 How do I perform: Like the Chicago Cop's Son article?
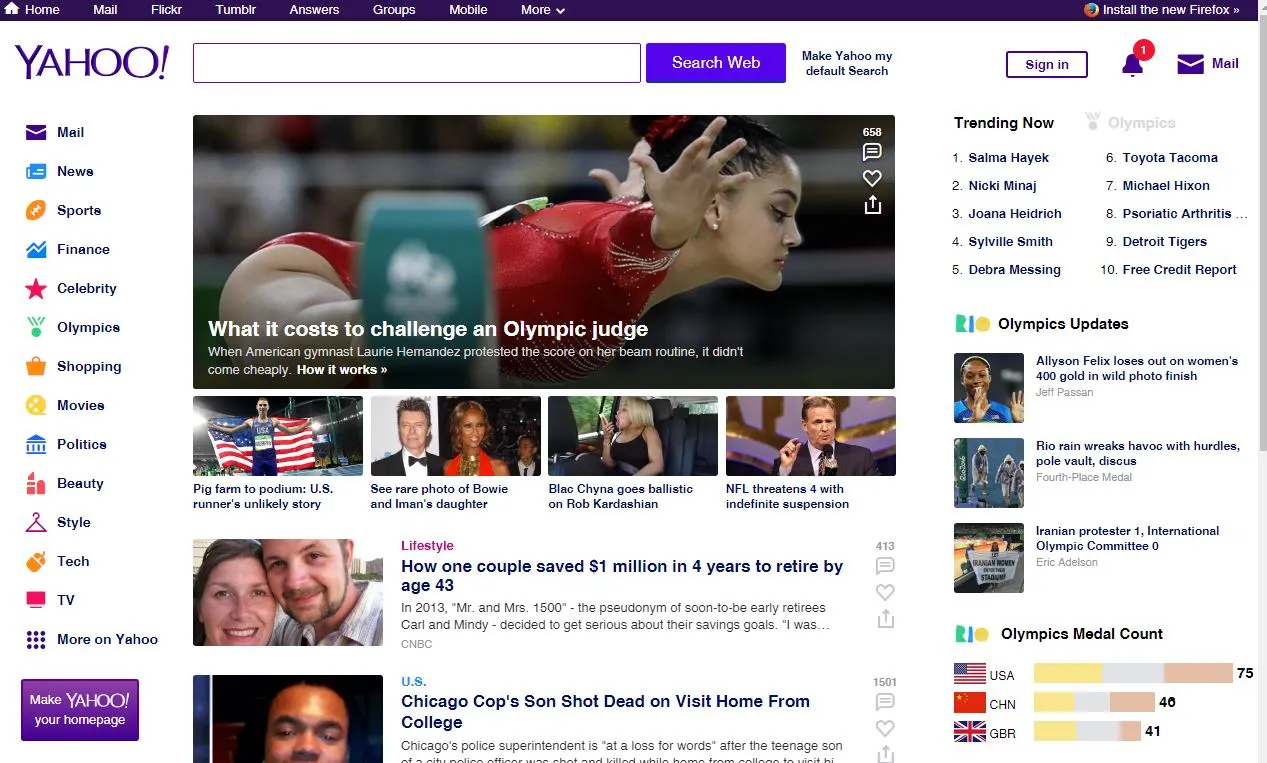pos(885,728)
